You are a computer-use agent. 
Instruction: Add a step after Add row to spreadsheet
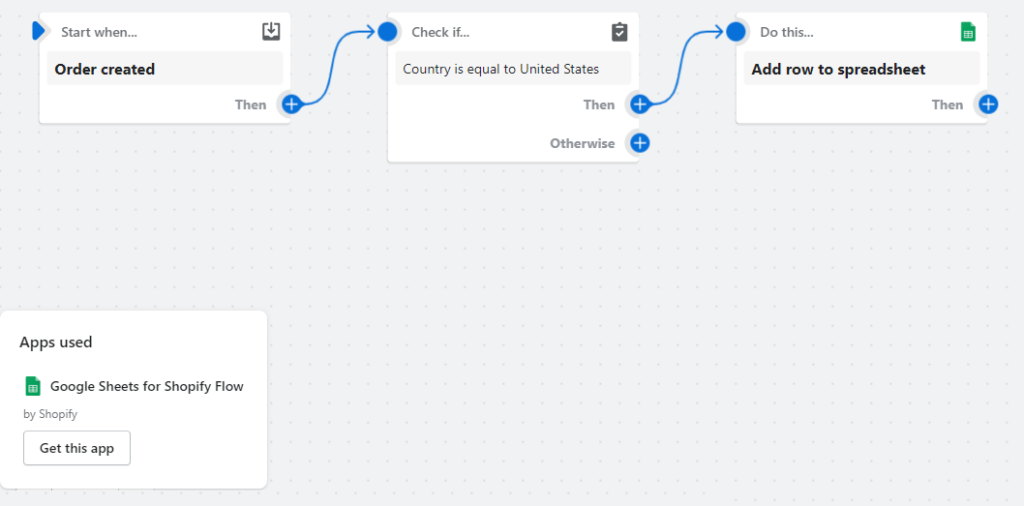(988, 104)
